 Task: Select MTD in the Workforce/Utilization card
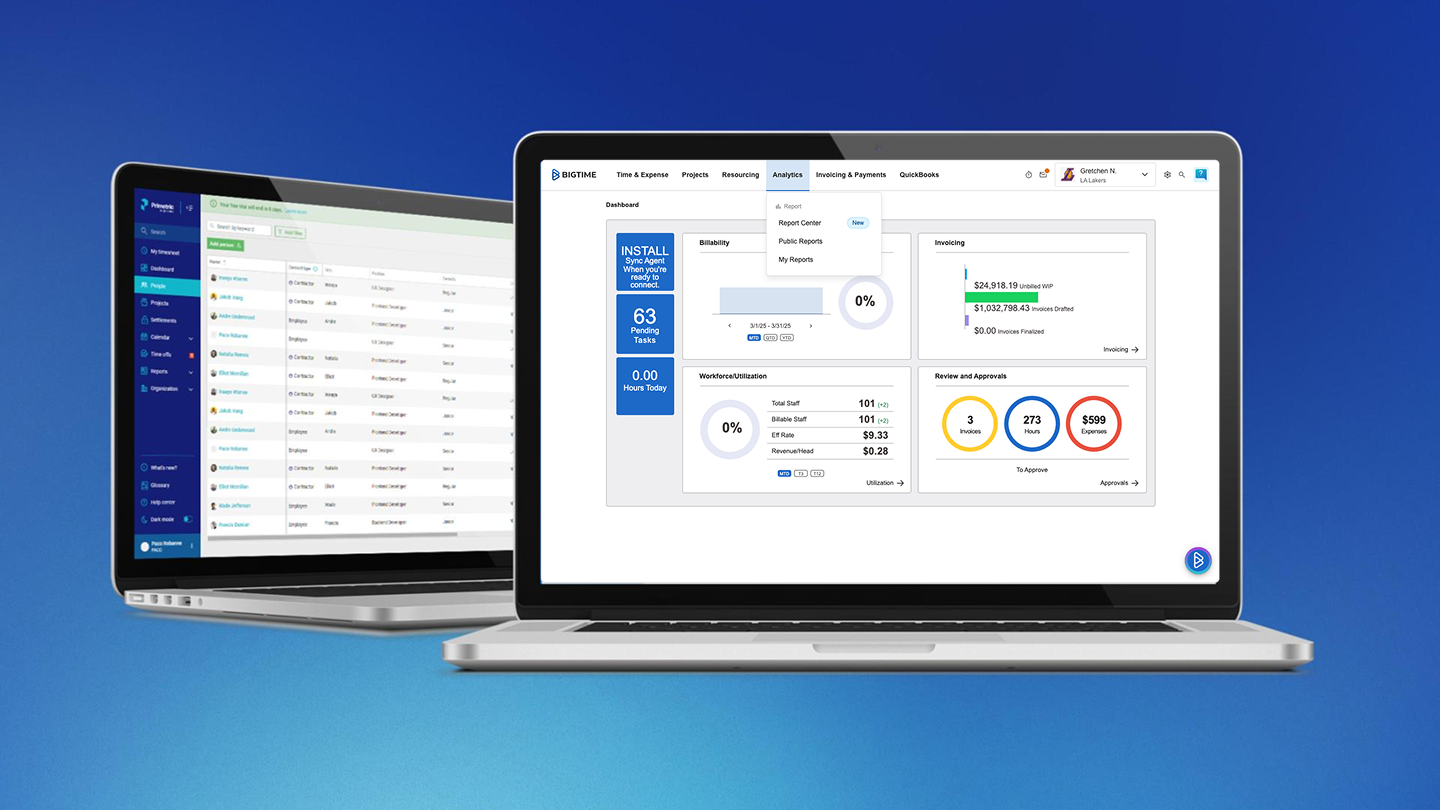click(x=784, y=473)
